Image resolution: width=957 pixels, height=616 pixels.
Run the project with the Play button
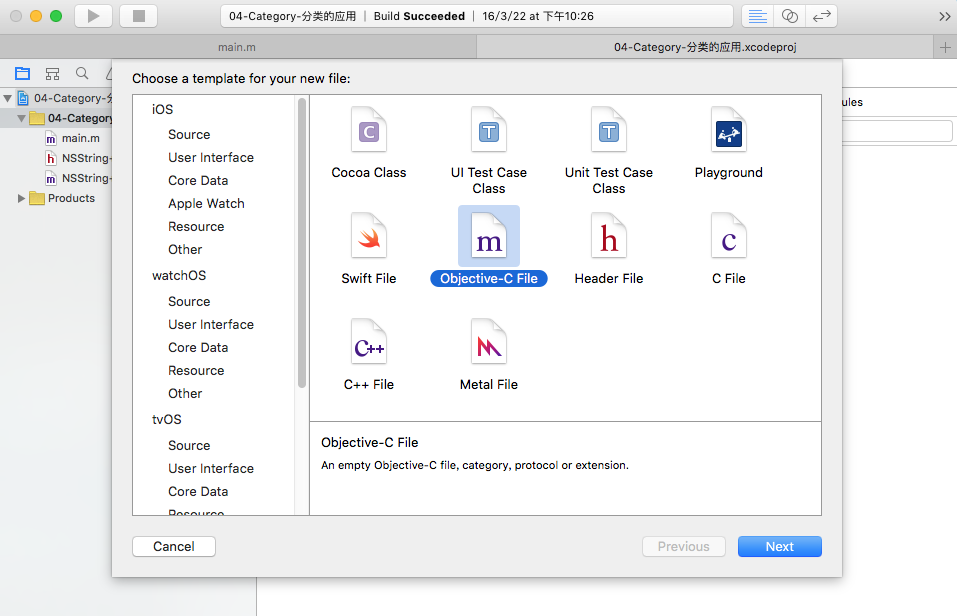pos(93,16)
